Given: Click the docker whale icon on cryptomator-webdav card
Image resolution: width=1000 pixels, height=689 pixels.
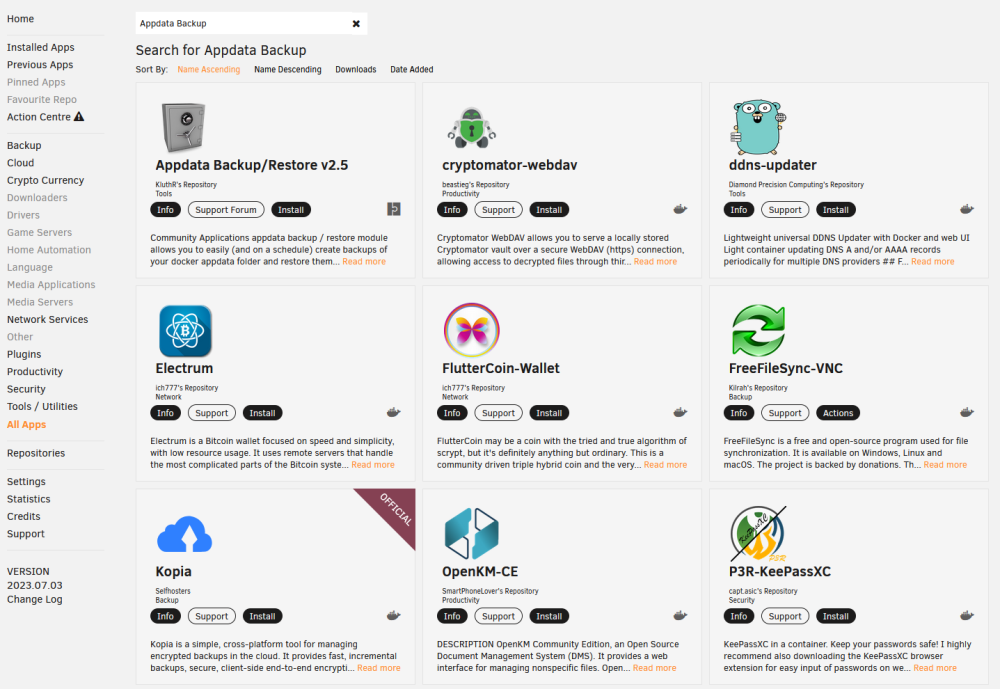Looking at the screenshot, I should [x=680, y=209].
